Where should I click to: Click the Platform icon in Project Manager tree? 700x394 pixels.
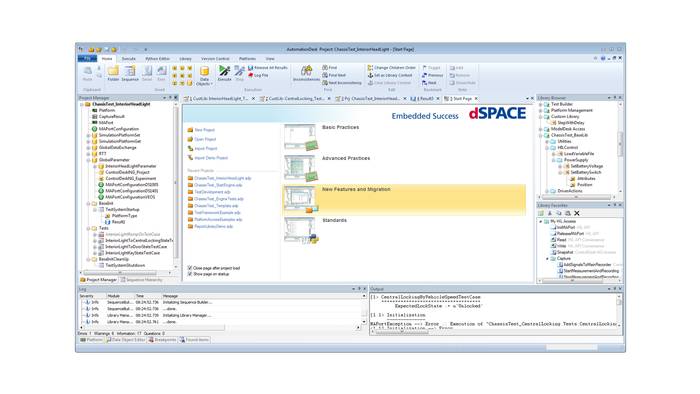point(95,110)
